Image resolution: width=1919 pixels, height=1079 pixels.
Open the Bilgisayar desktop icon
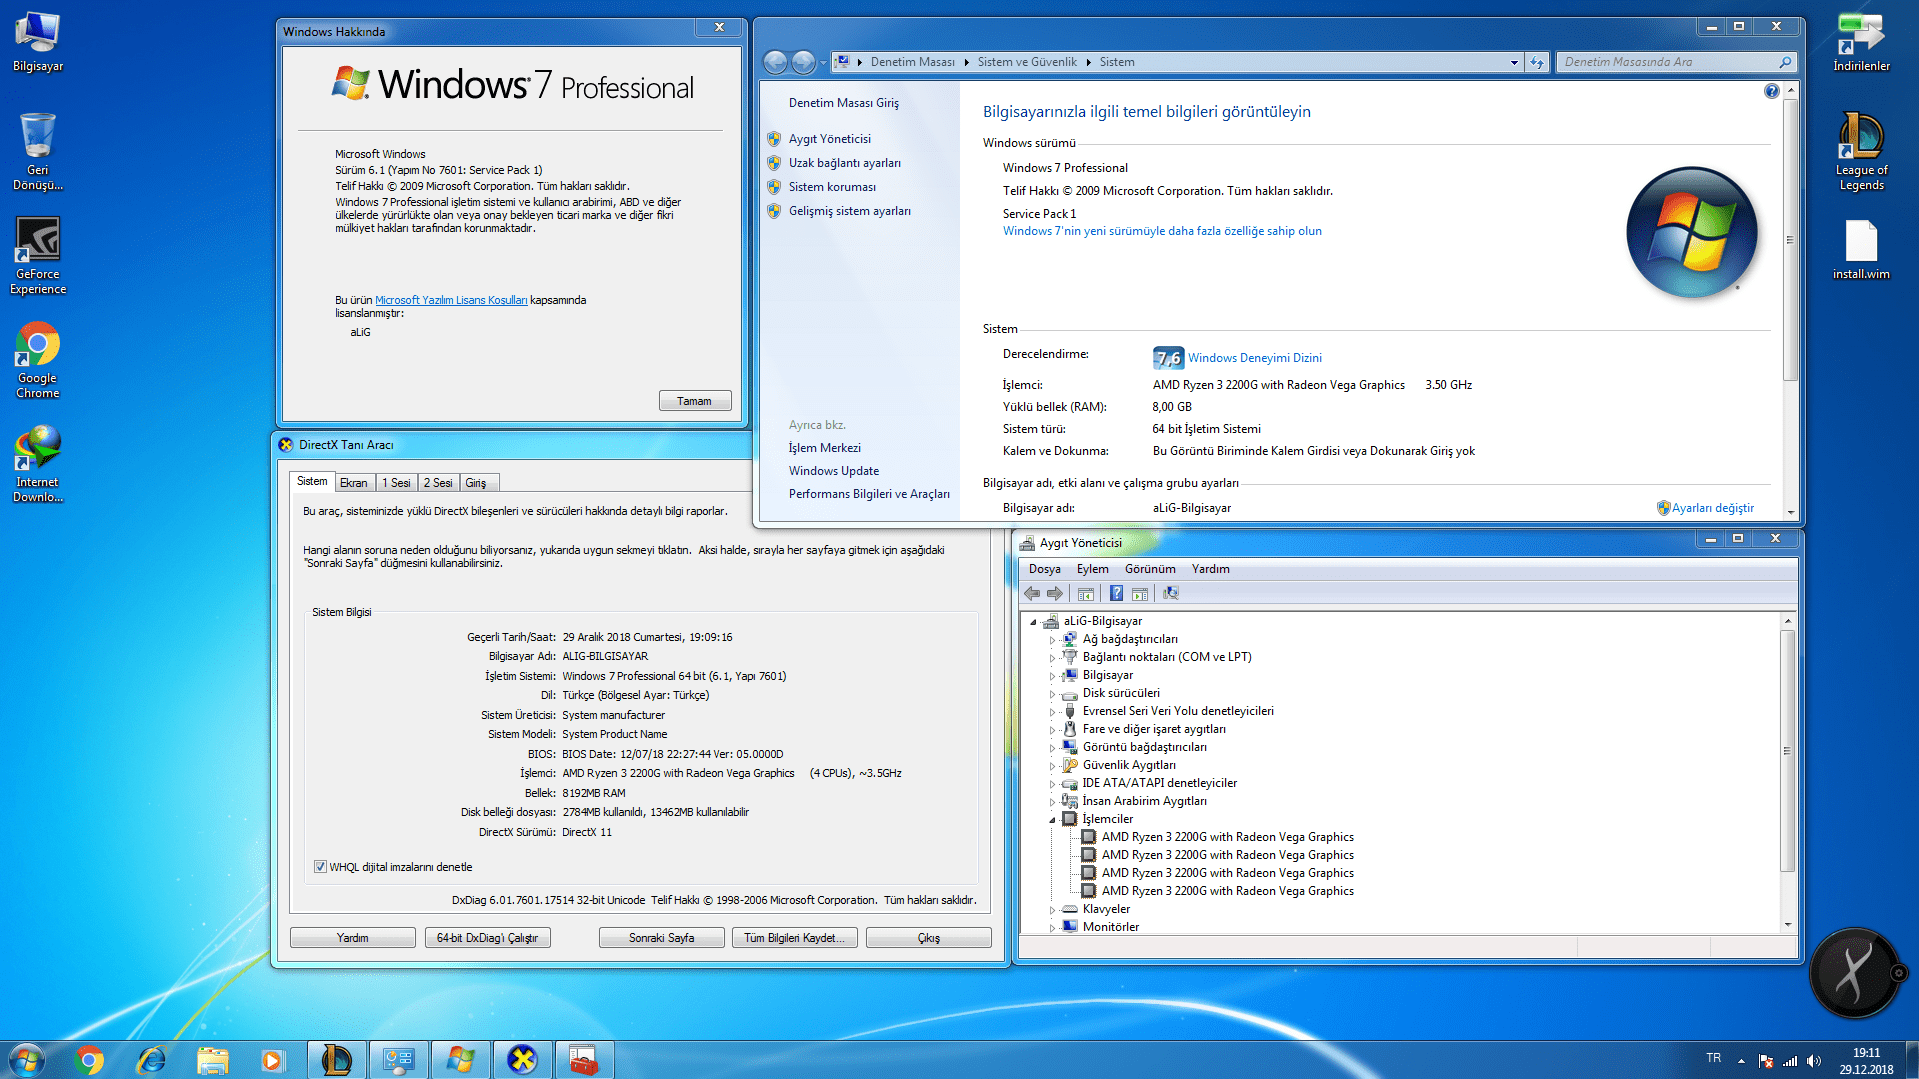click(38, 42)
